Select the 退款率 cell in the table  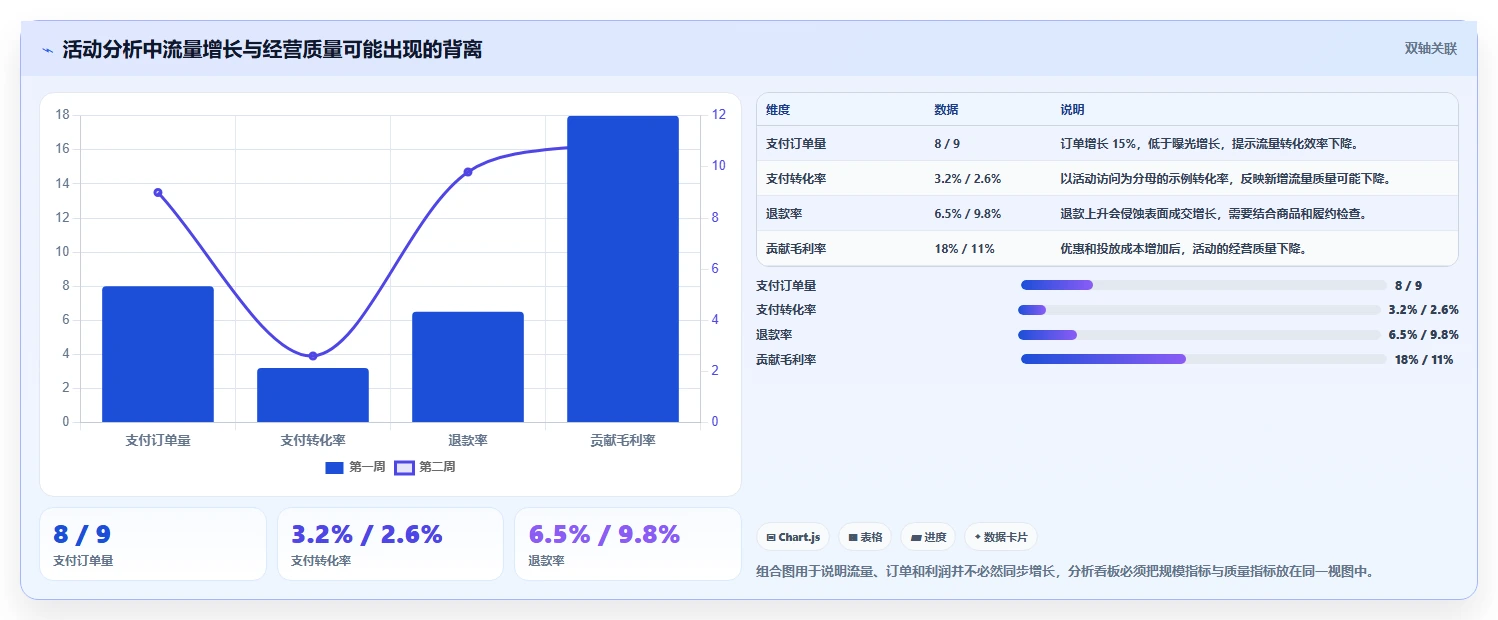point(784,214)
